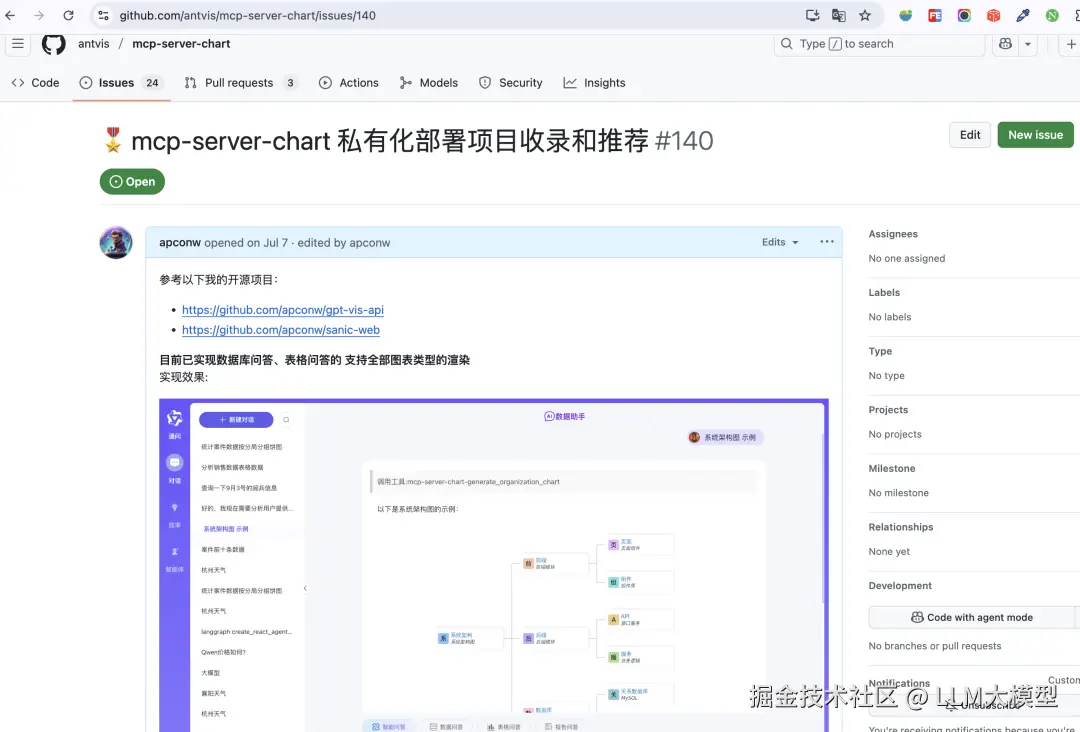Focus the 'Type / to search' field
Viewport: 1080px width, 732px height.
click(880, 44)
